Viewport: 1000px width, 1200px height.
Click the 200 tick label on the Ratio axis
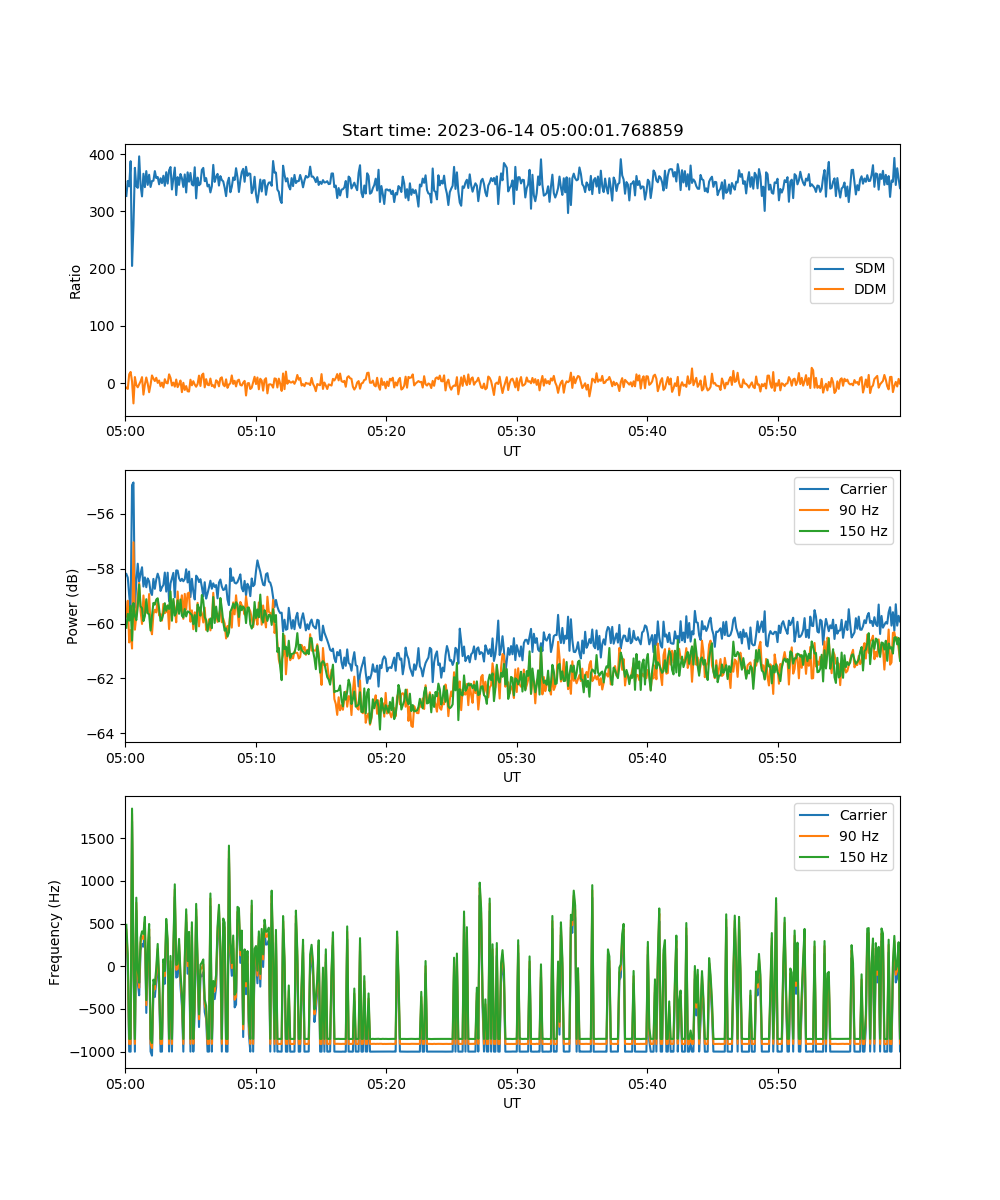pos(104,269)
